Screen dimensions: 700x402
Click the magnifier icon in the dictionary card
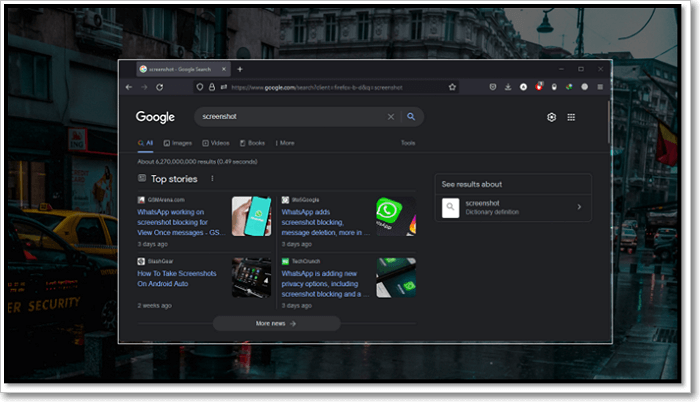(450, 208)
